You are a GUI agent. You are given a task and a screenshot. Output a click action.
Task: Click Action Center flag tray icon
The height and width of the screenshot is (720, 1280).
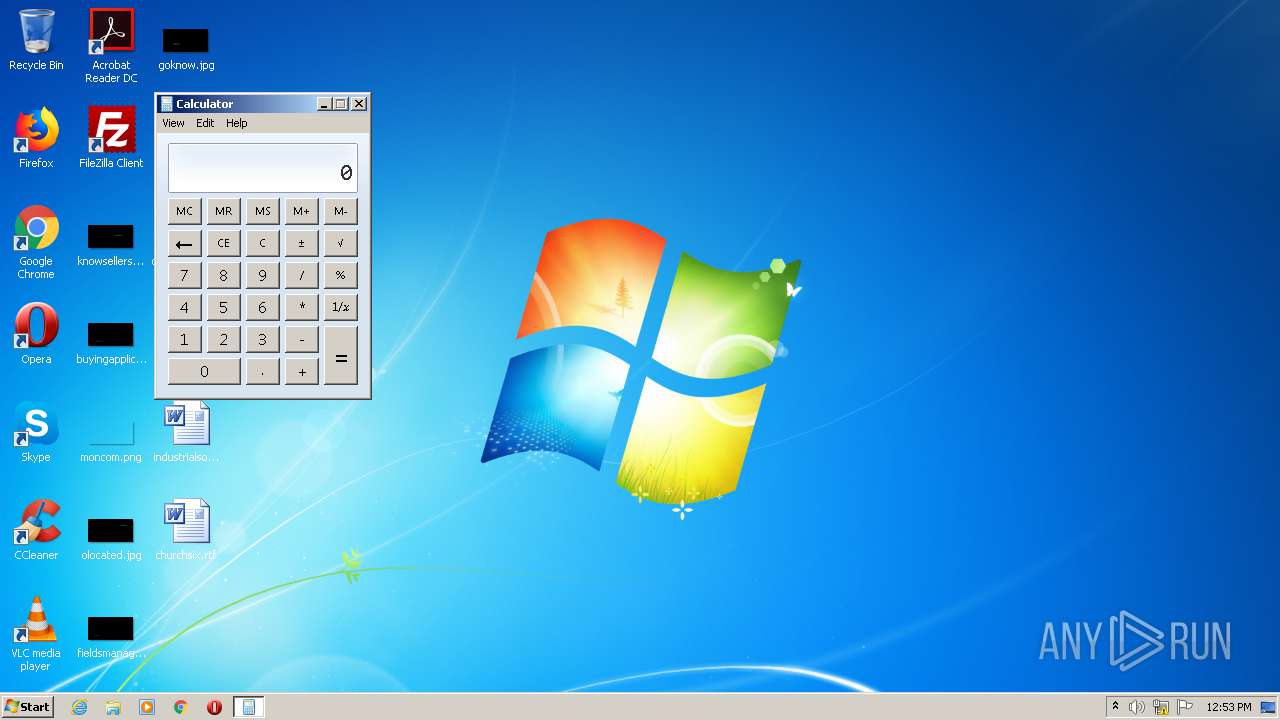(1185, 707)
